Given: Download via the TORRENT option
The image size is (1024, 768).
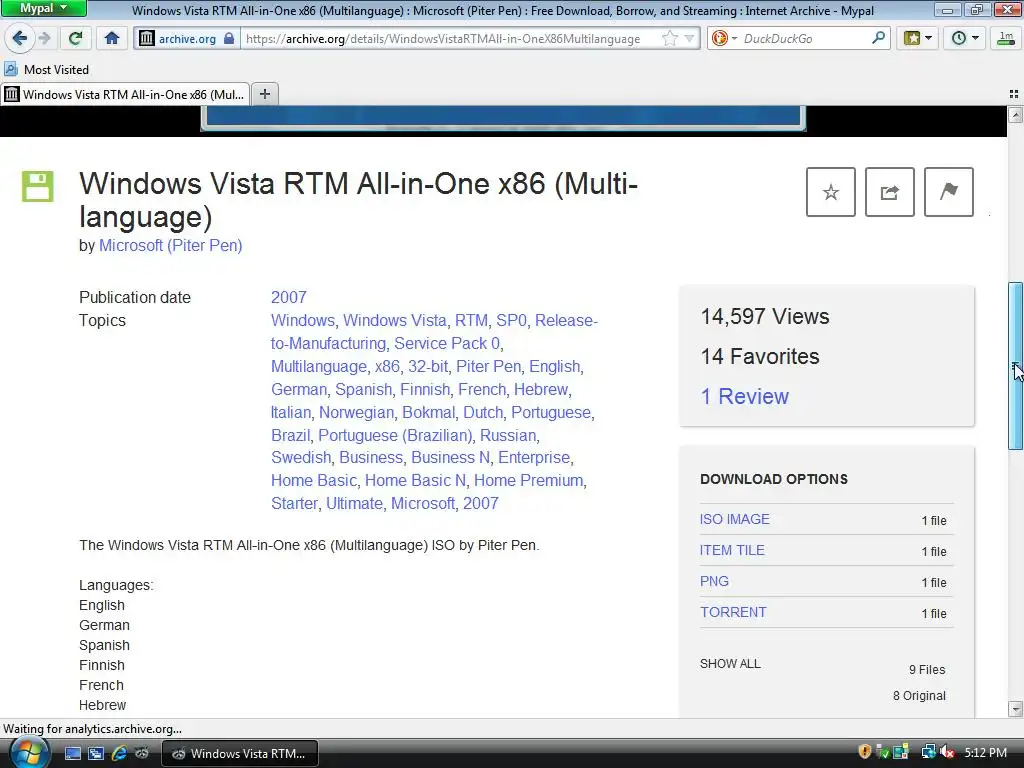Looking at the screenshot, I should (x=733, y=613).
